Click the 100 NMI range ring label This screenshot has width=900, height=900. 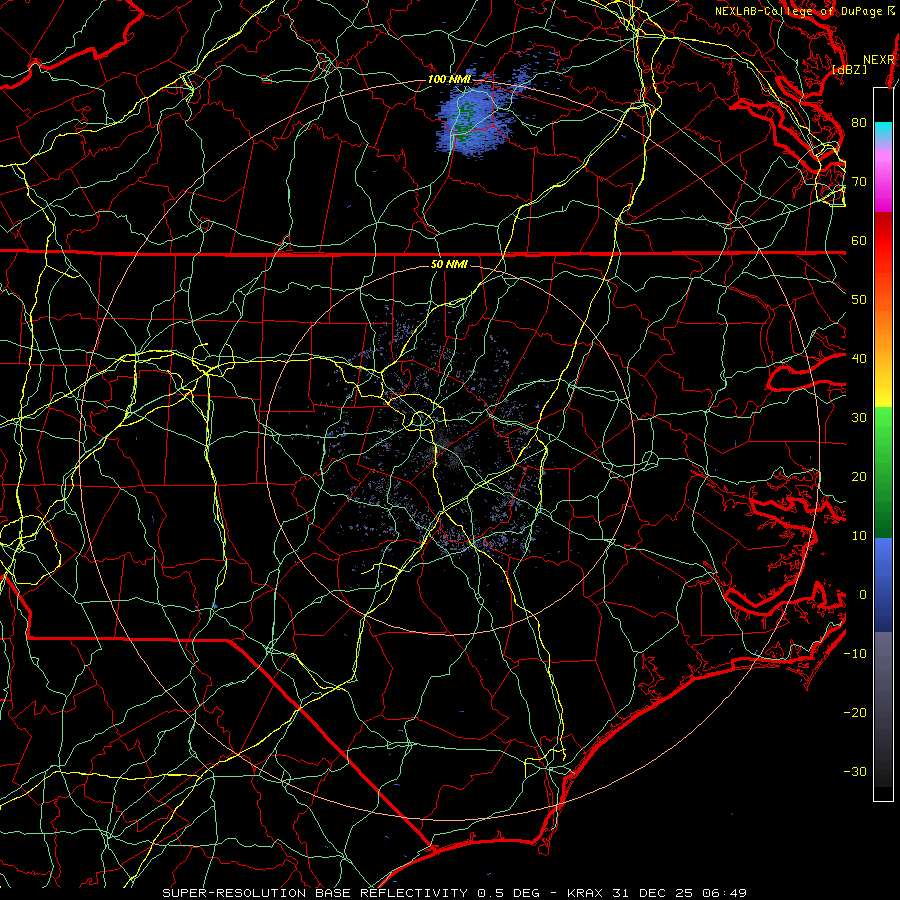(x=449, y=79)
